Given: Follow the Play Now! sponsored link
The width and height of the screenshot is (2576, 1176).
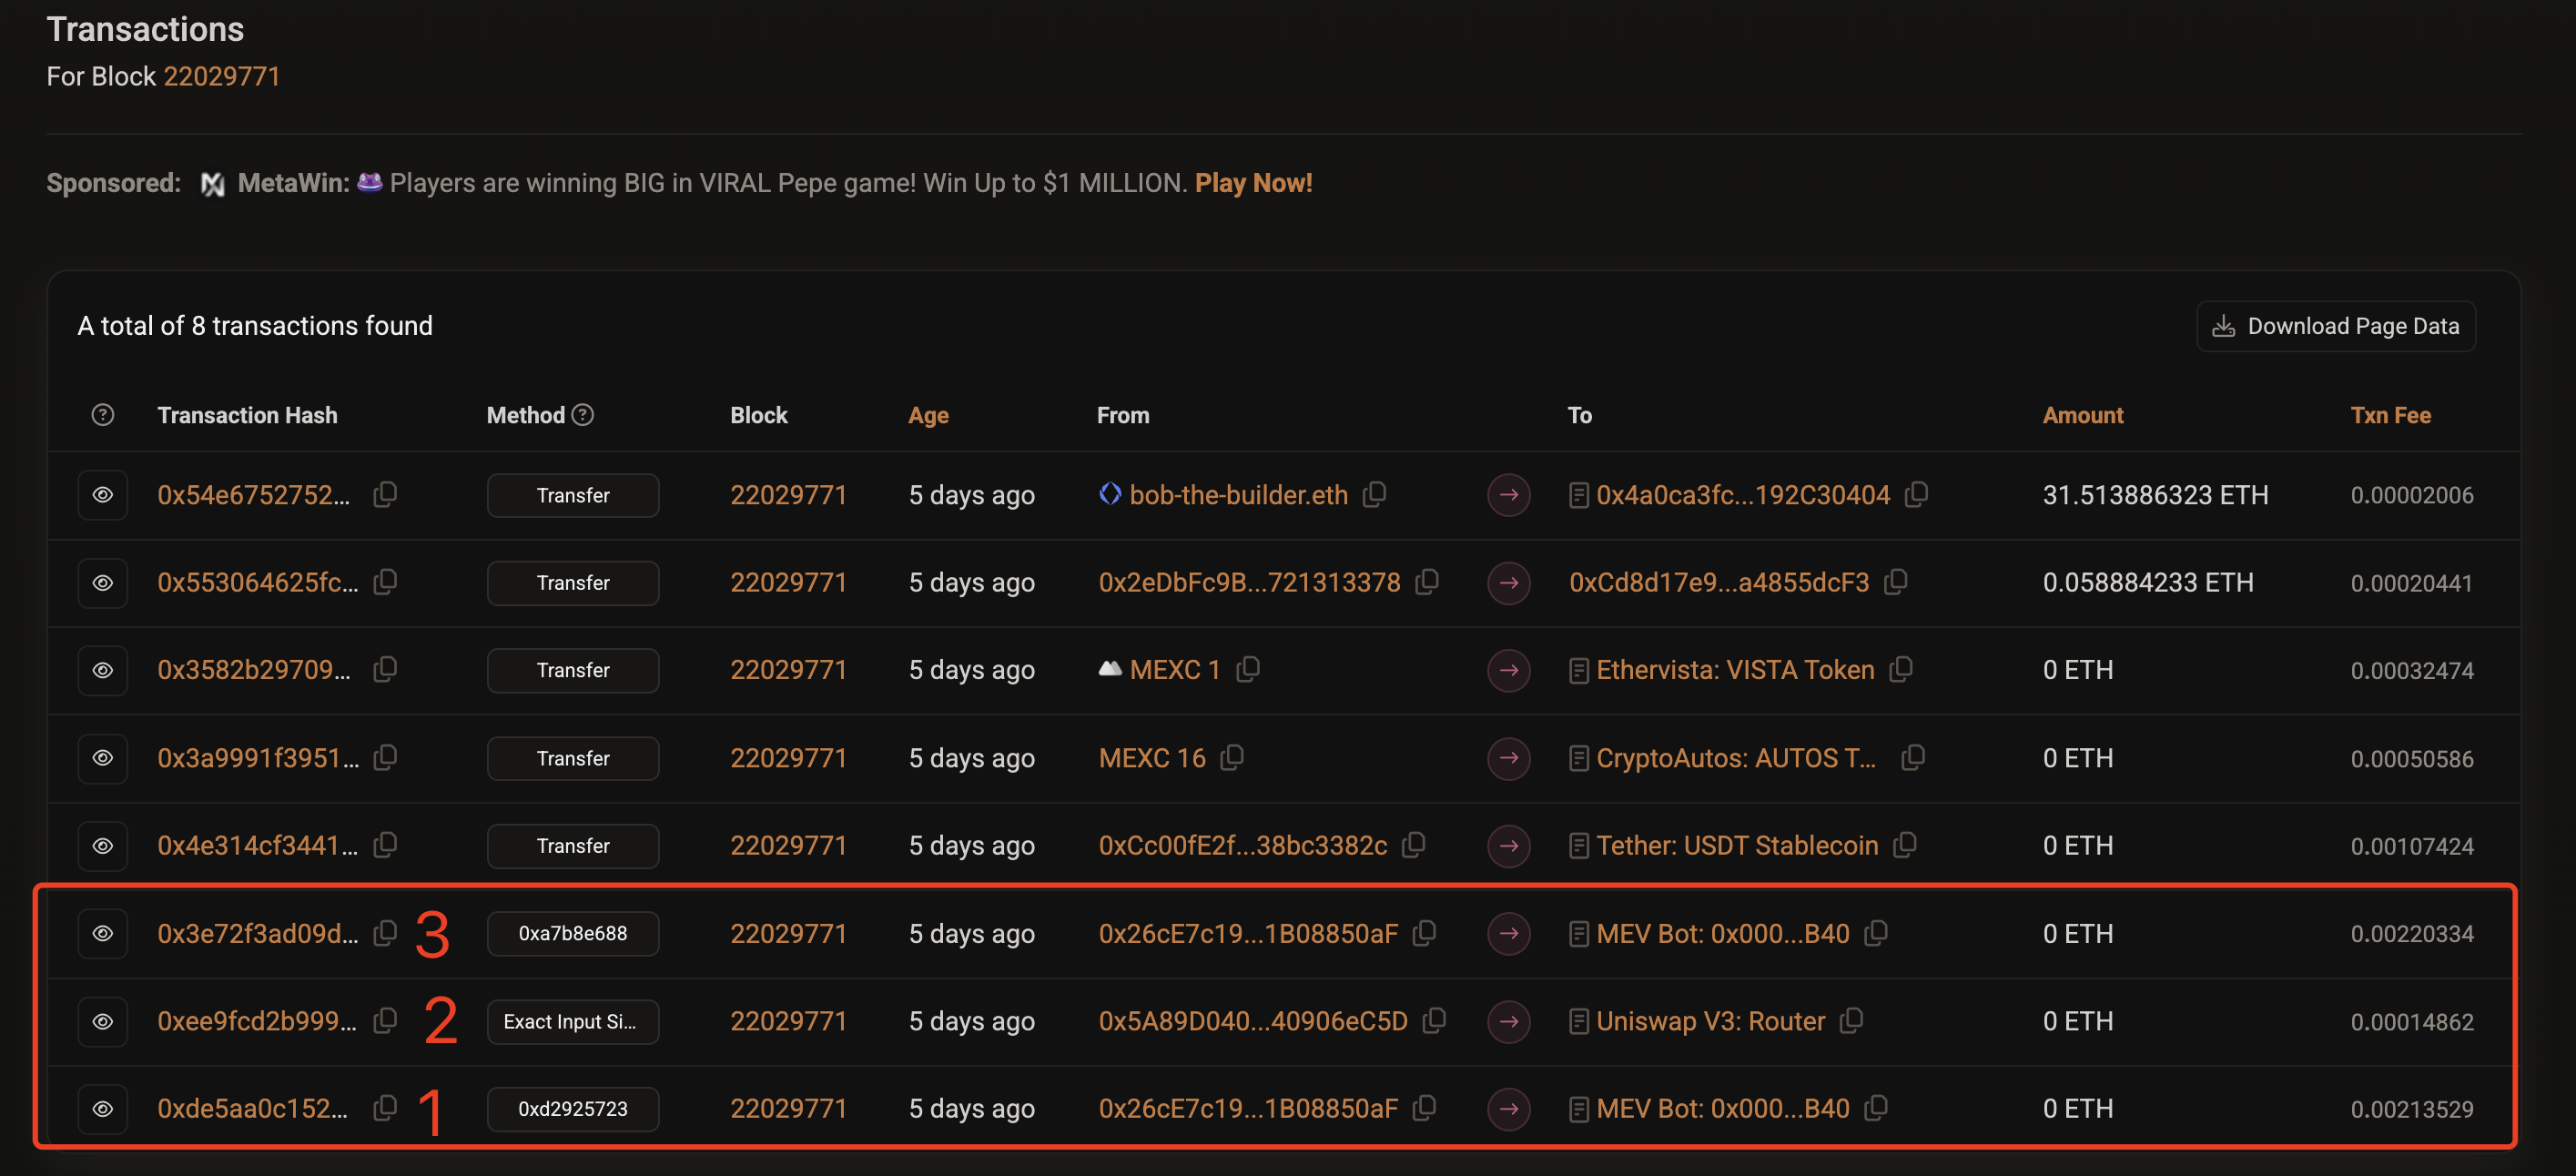Looking at the screenshot, I should coord(1254,183).
